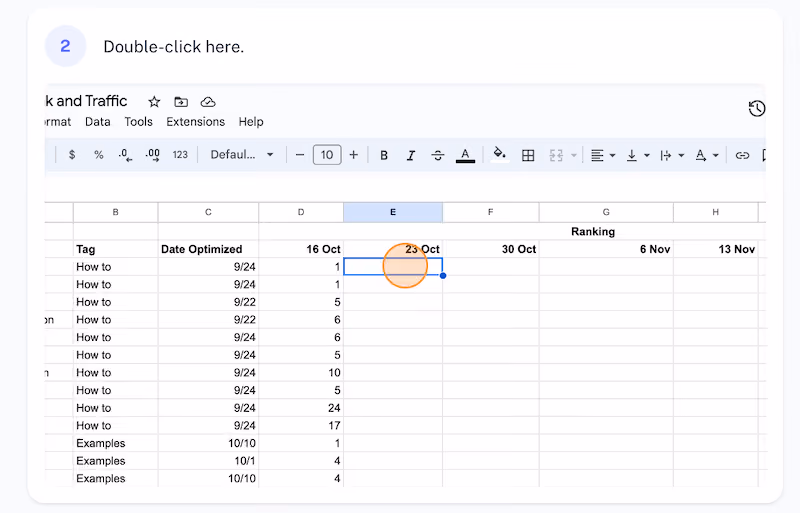800x513 pixels.
Task: Open the Data menu
Action: pos(97,122)
